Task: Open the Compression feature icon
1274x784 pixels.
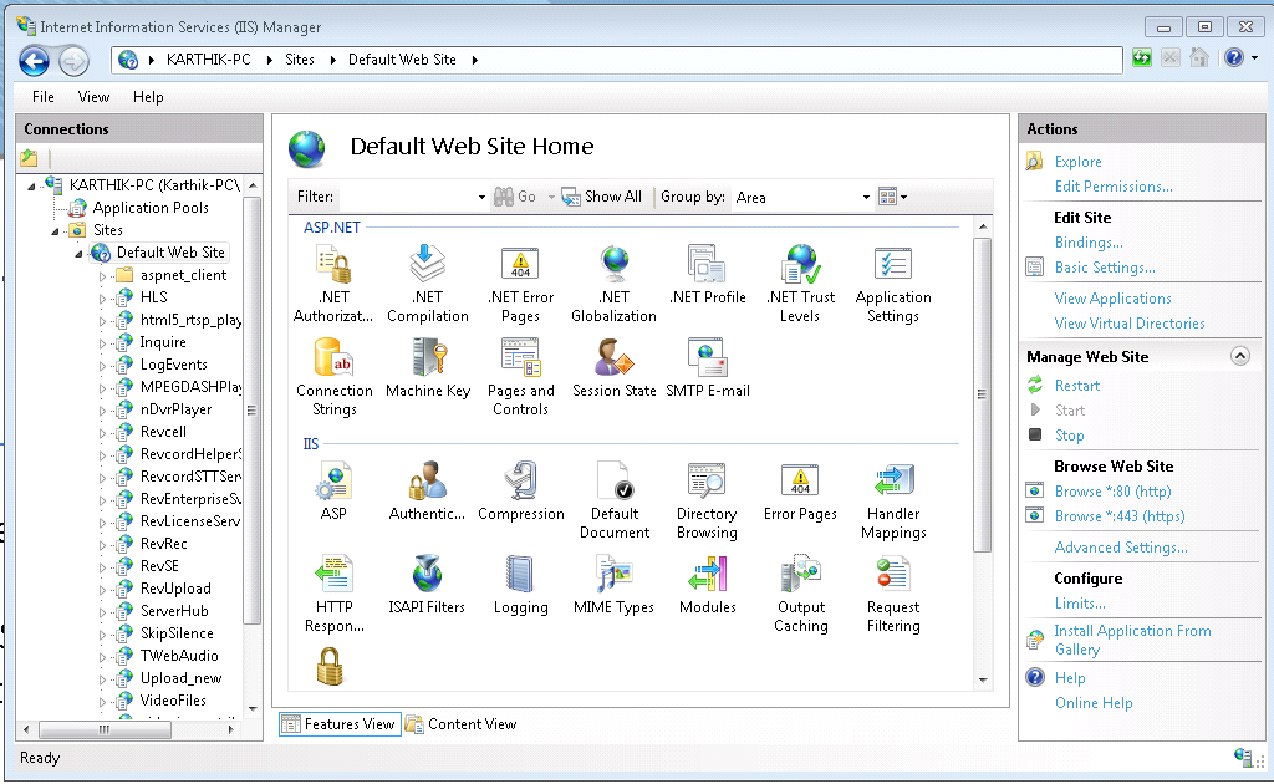Action: (521, 482)
